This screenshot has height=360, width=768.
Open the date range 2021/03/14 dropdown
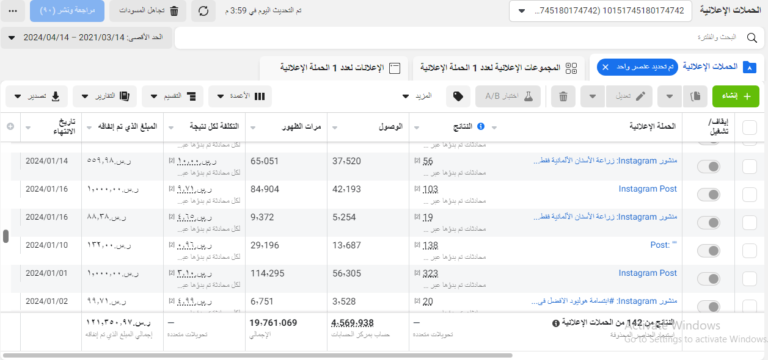pyautogui.click(x=87, y=38)
